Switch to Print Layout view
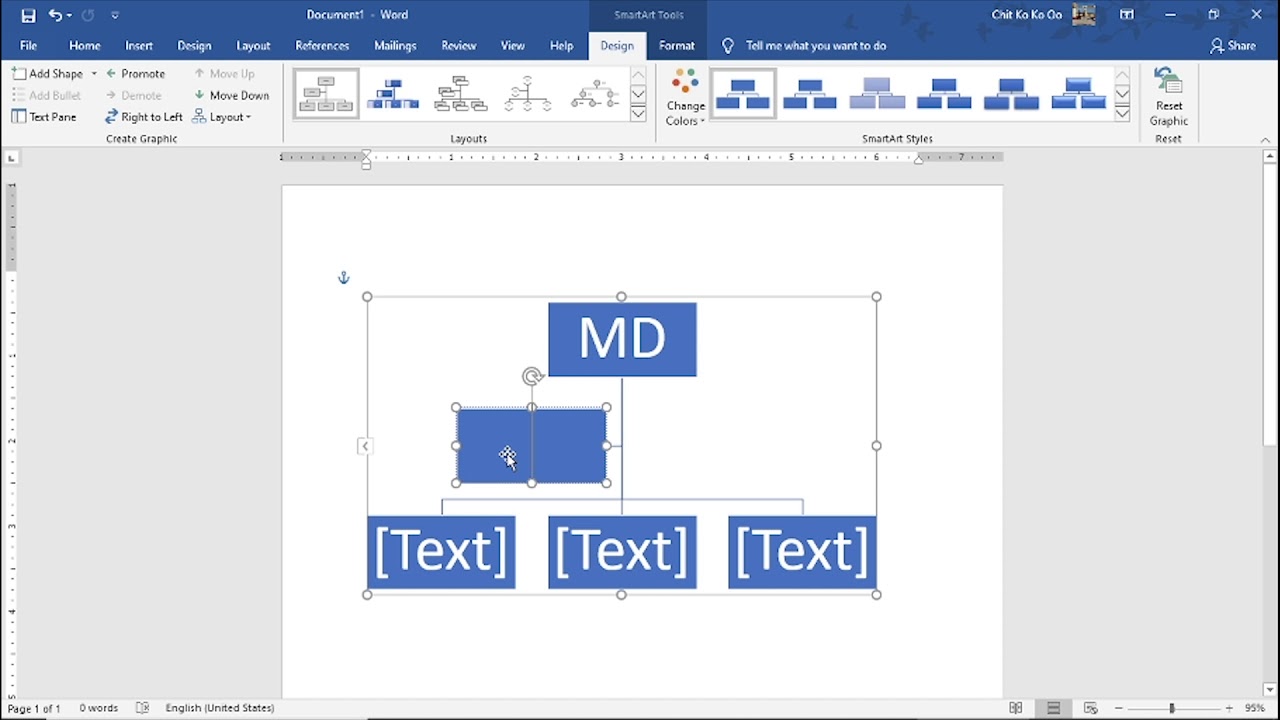1280x720 pixels. click(1053, 708)
